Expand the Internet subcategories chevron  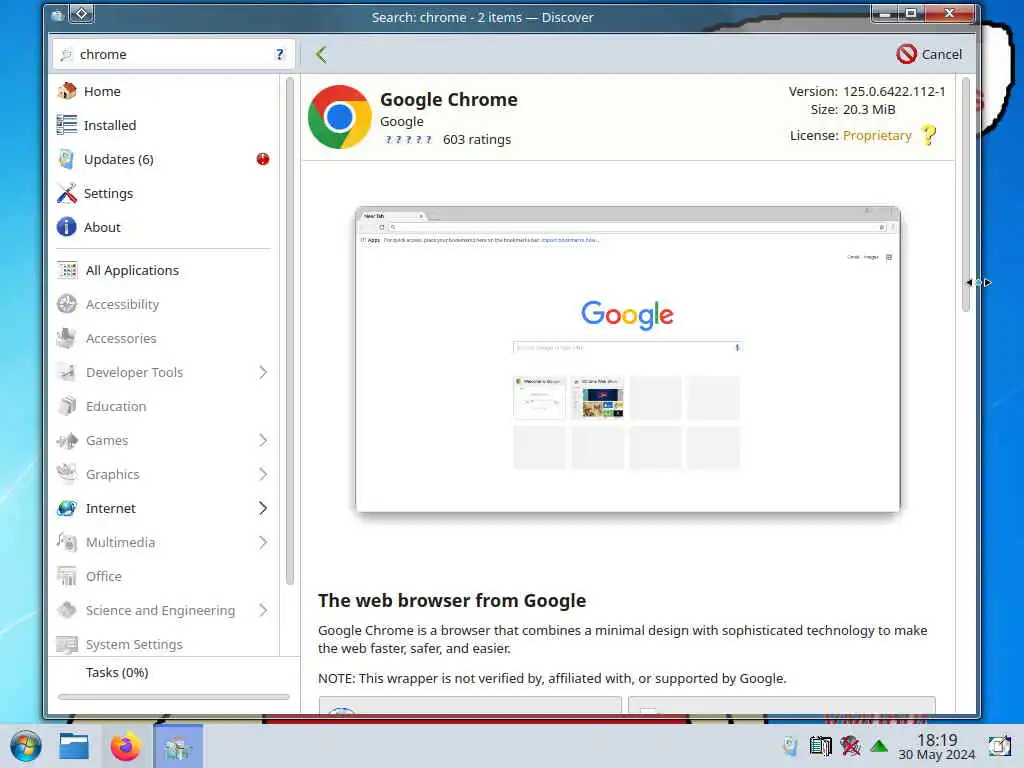[263, 507]
